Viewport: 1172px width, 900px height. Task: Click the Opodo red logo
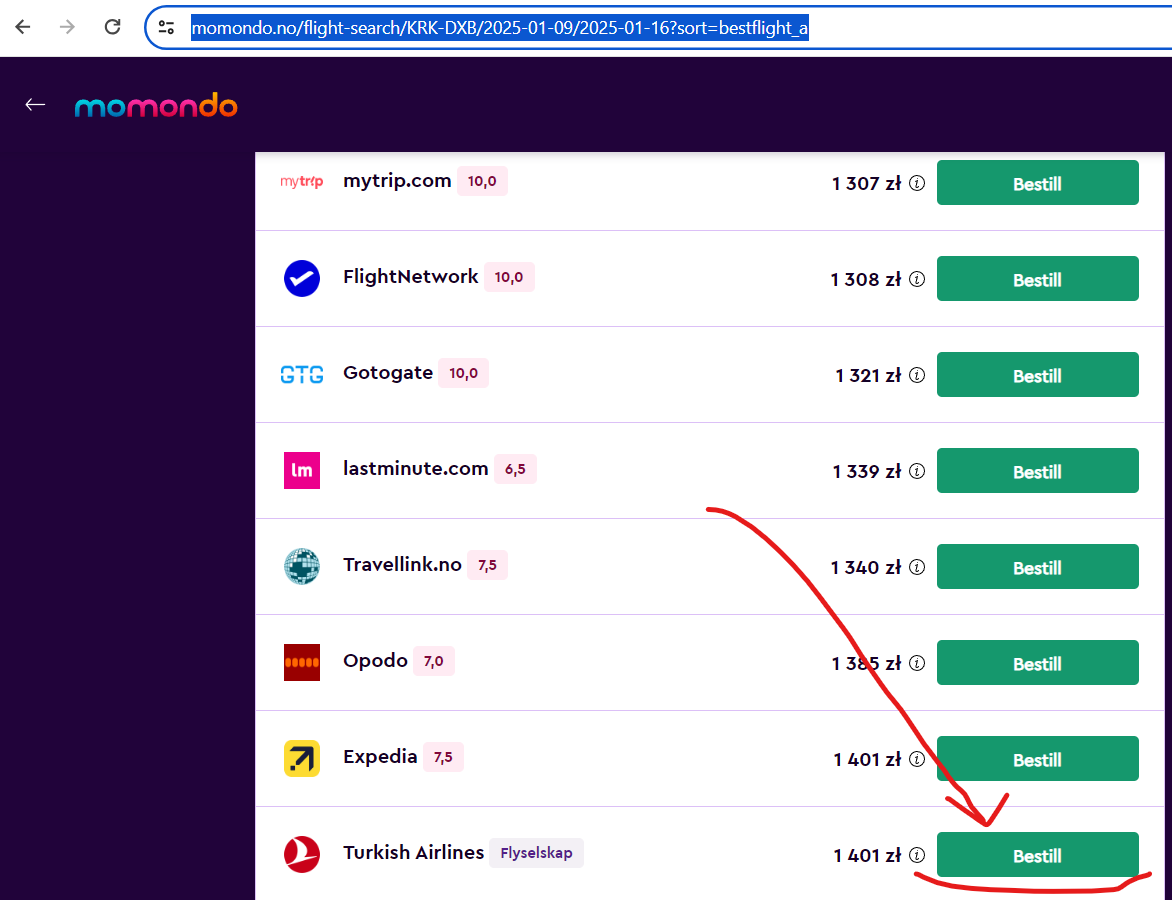coord(302,662)
